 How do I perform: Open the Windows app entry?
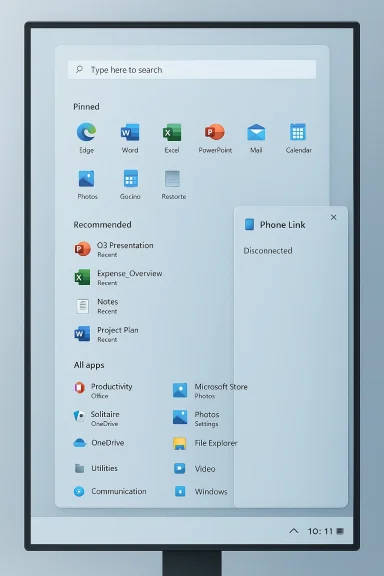[200, 492]
